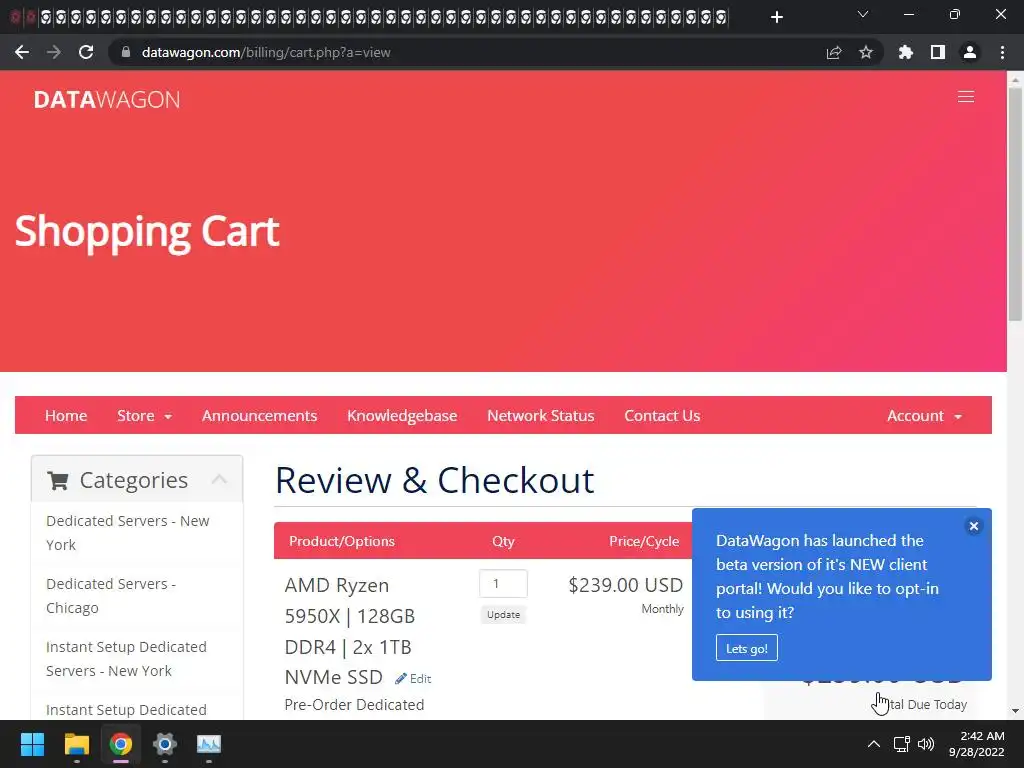View Network Status page
Screen dimensions: 1024x768
tap(541, 415)
